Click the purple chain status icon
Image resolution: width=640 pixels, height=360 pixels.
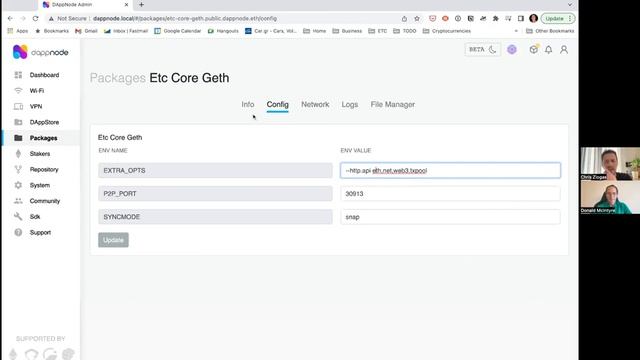(x=512, y=50)
